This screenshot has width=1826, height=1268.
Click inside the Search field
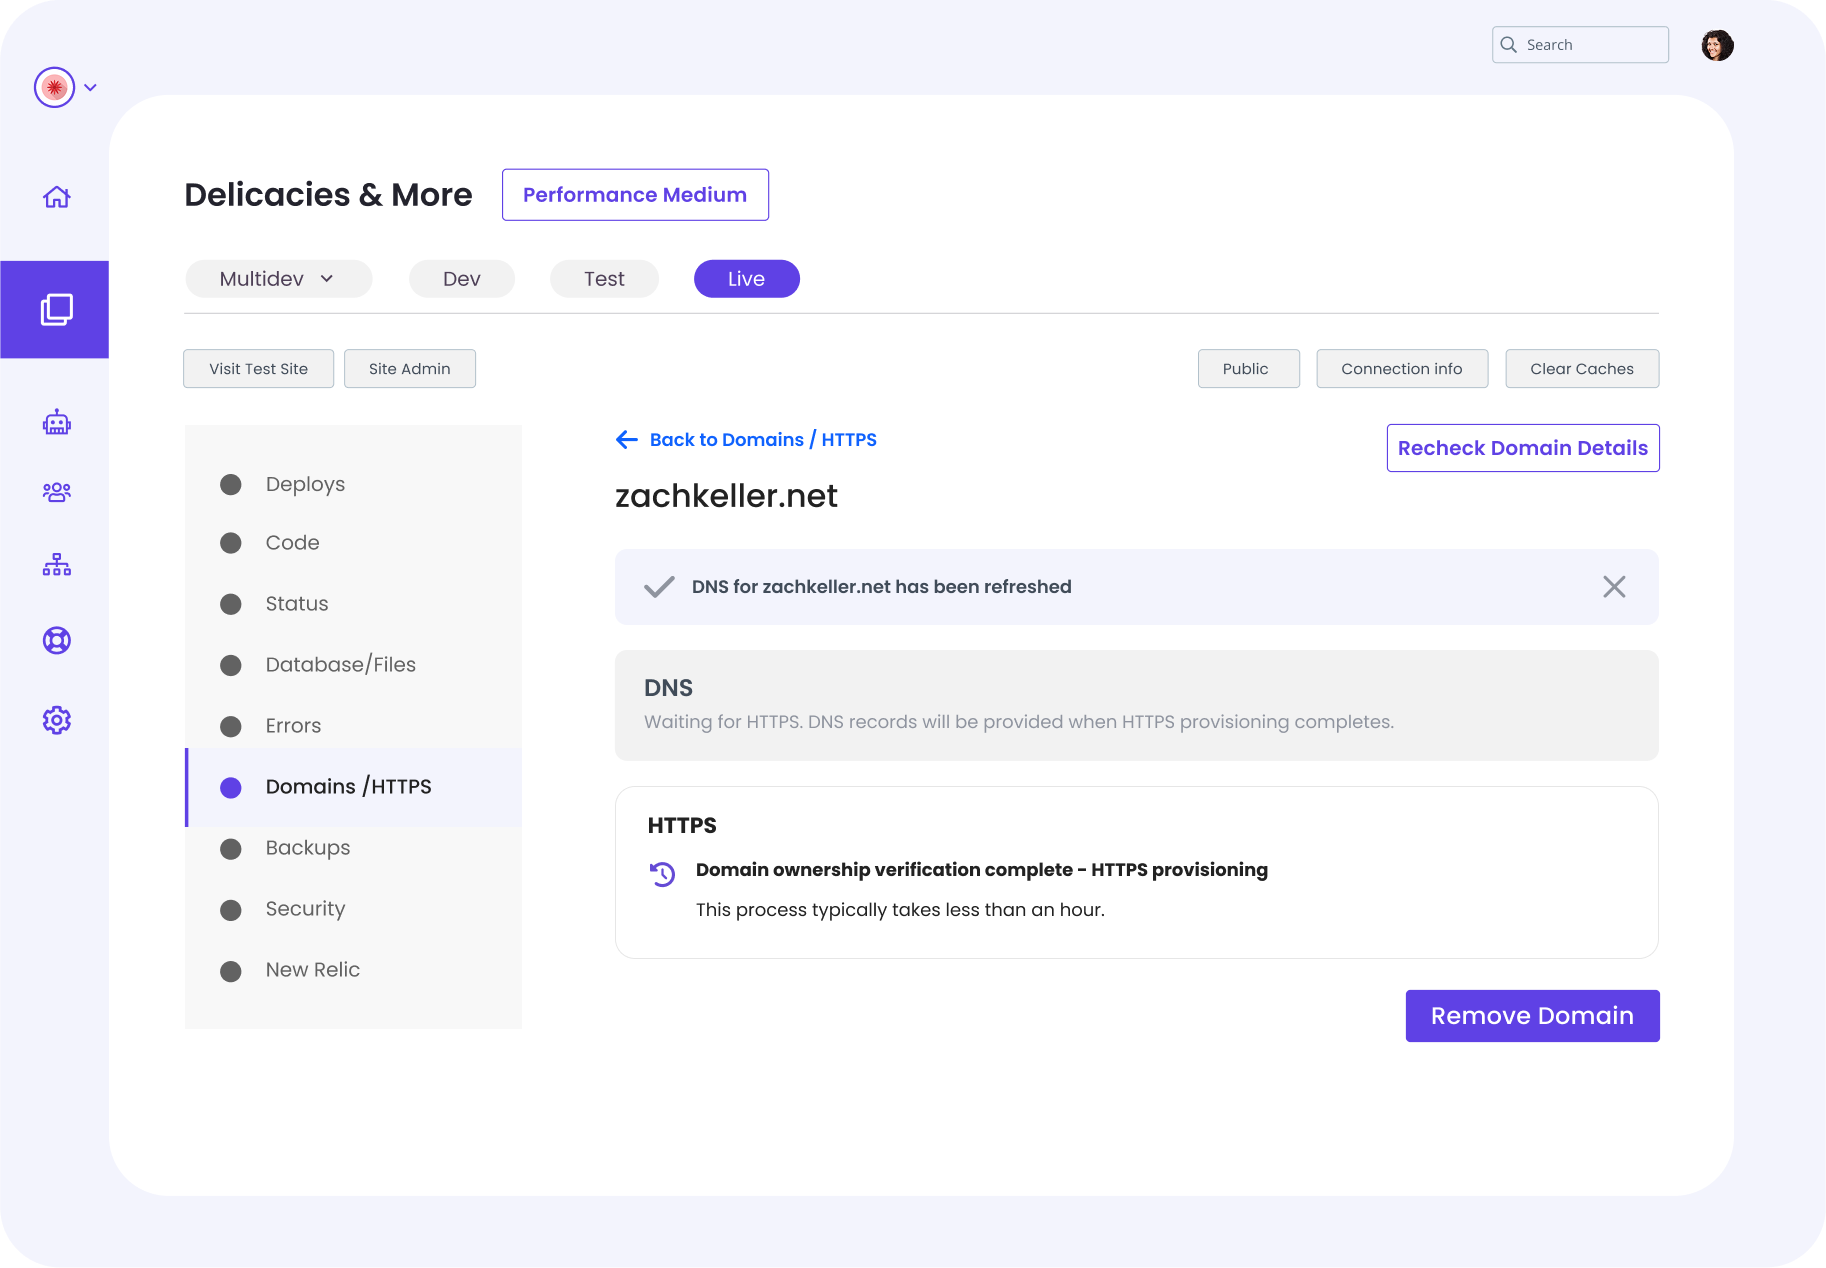pos(1590,44)
